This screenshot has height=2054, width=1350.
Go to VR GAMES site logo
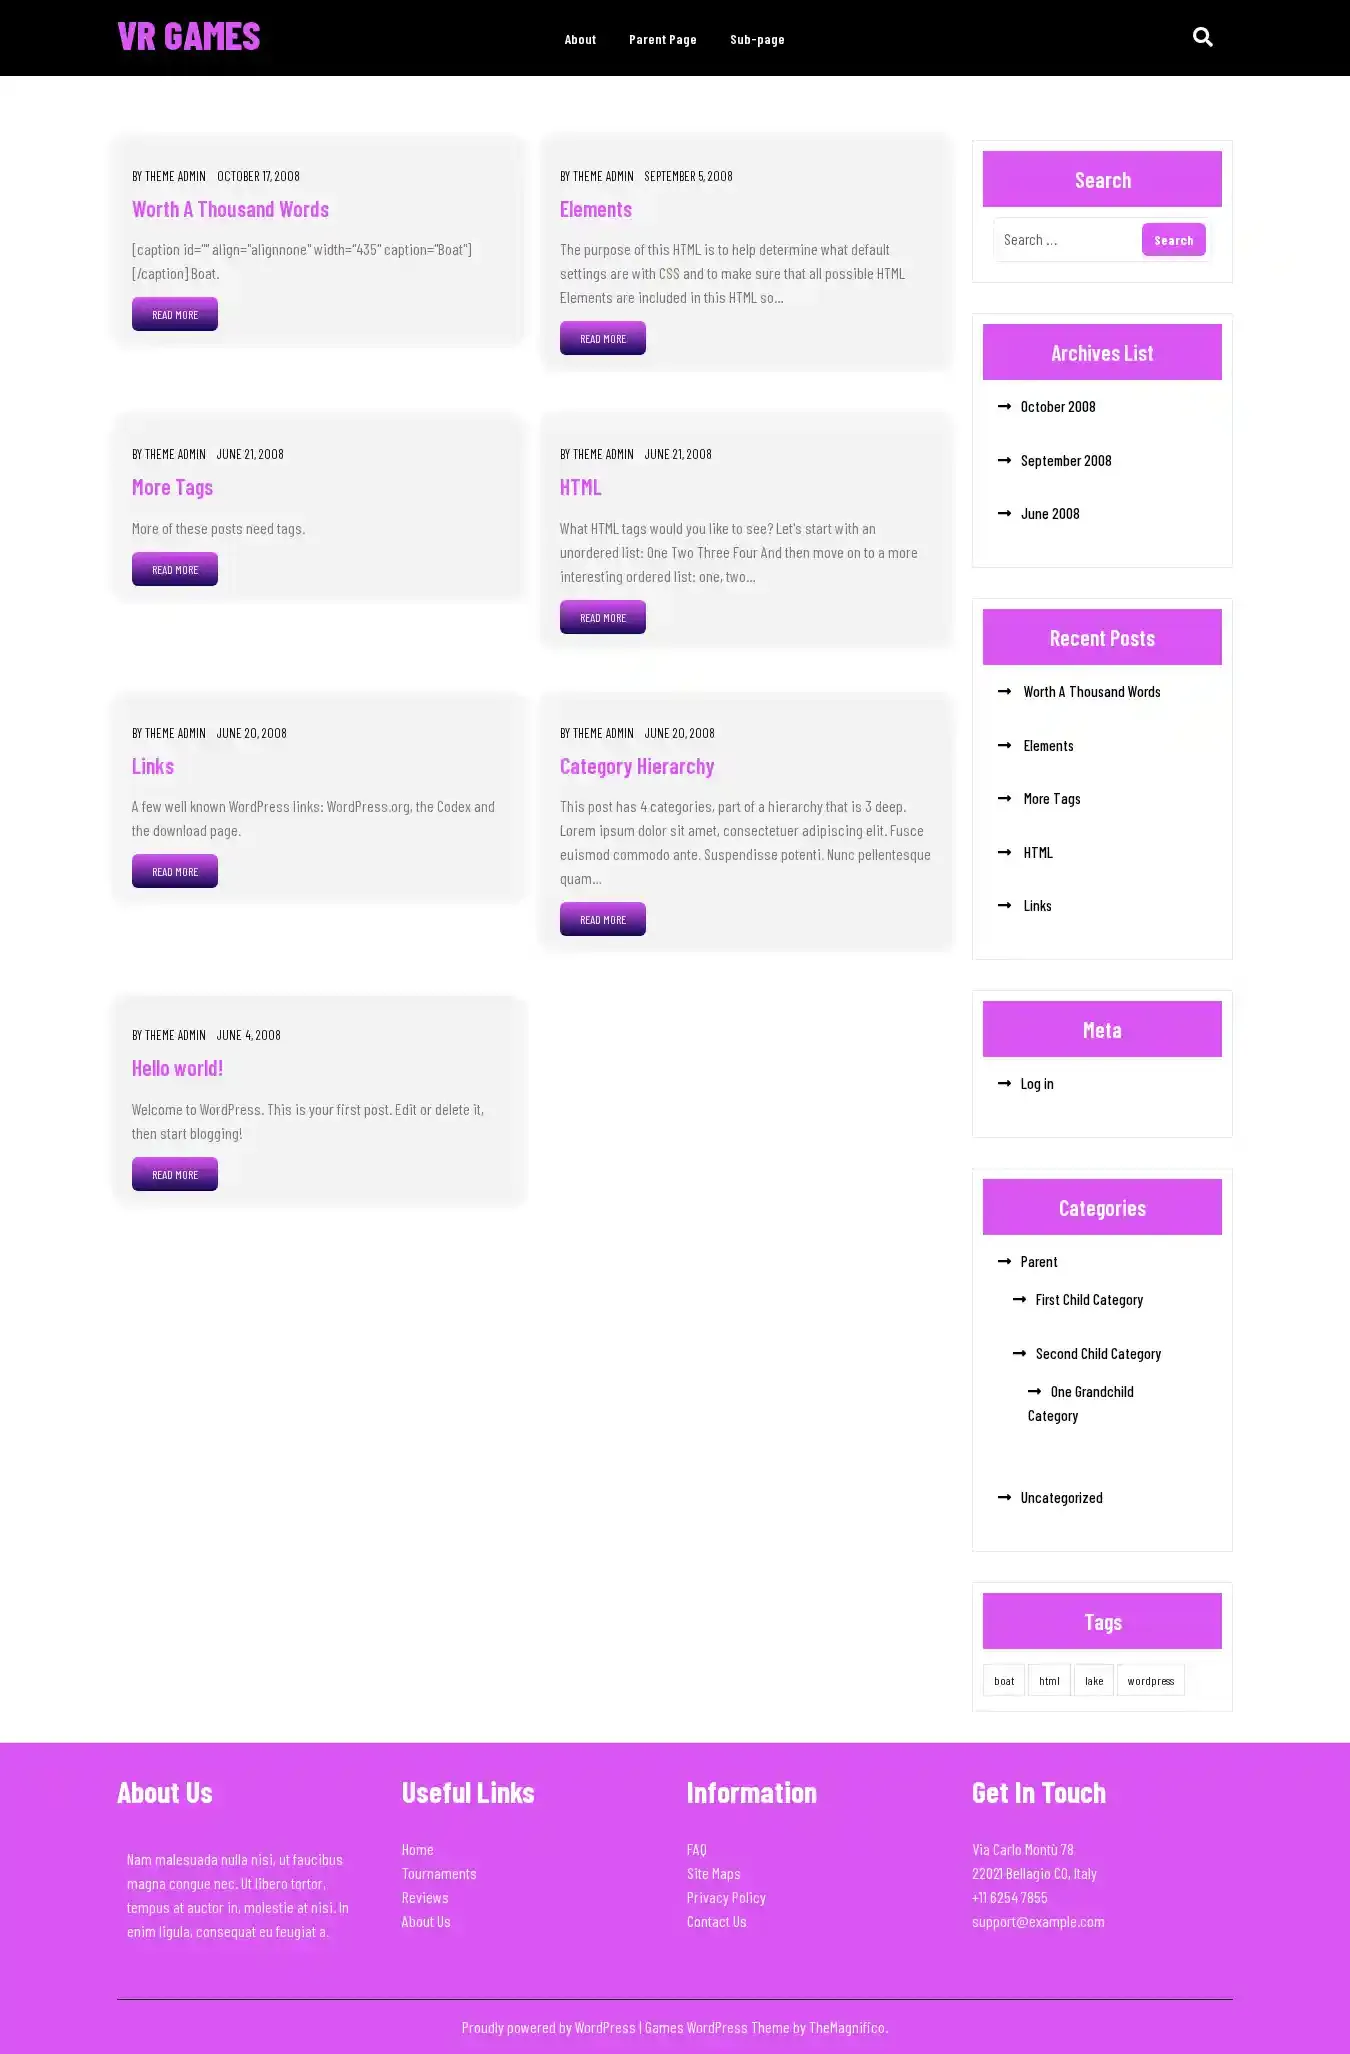[189, 37]
